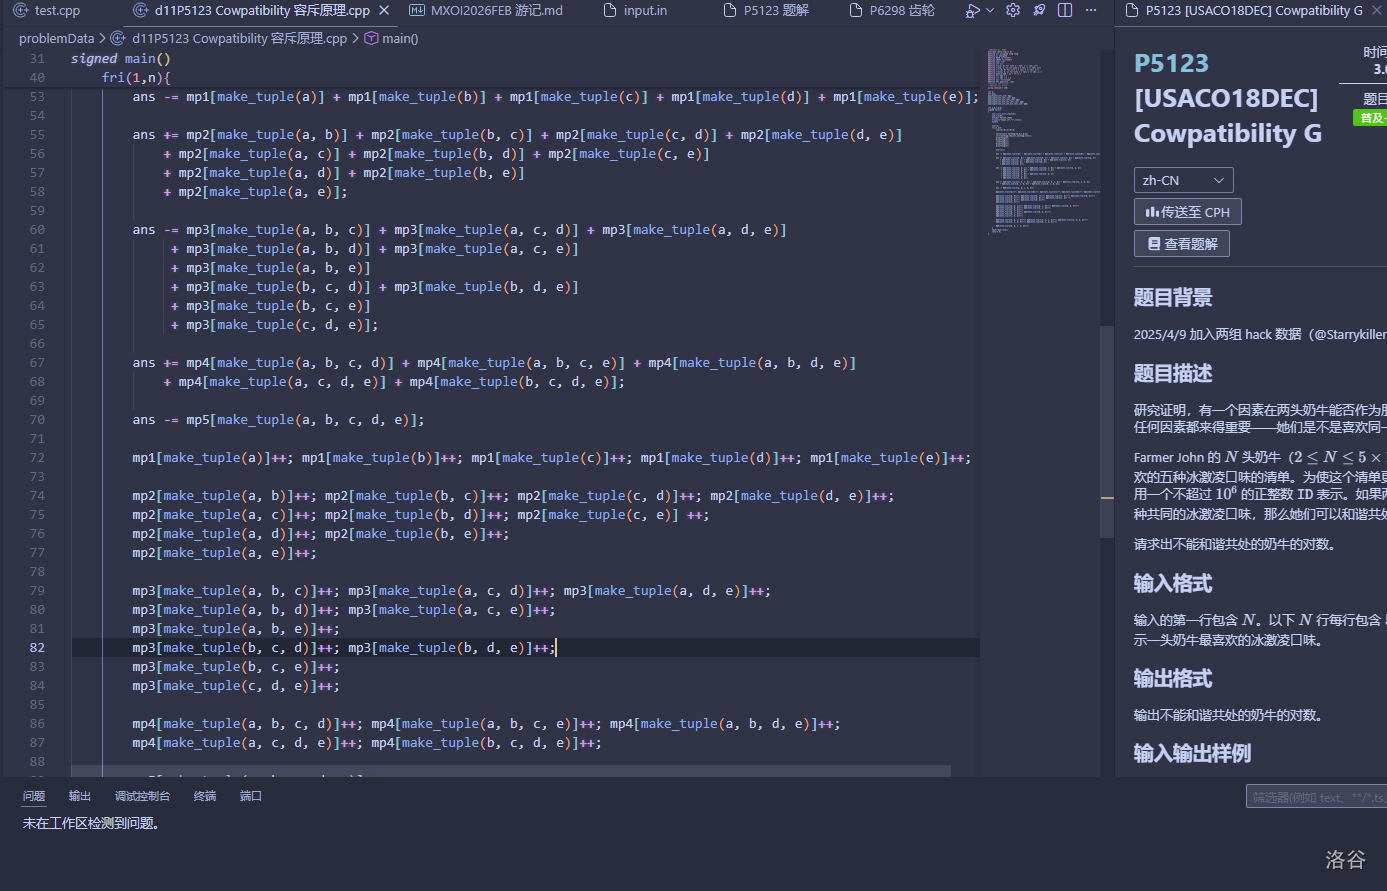Expand the zh-CN language dropdown
Image resolution: width=1387 pixels, height=891 pixels.
click(1183, 181)
